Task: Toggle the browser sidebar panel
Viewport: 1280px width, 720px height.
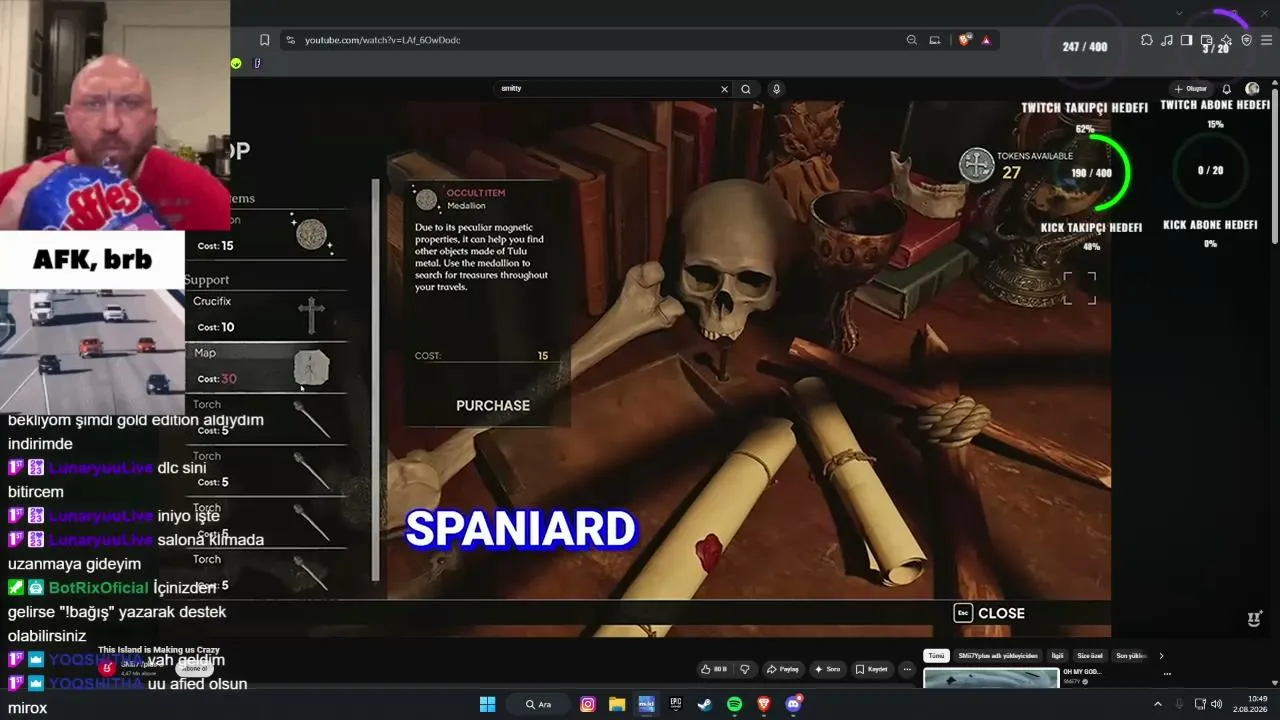Action: point(1186,40)
